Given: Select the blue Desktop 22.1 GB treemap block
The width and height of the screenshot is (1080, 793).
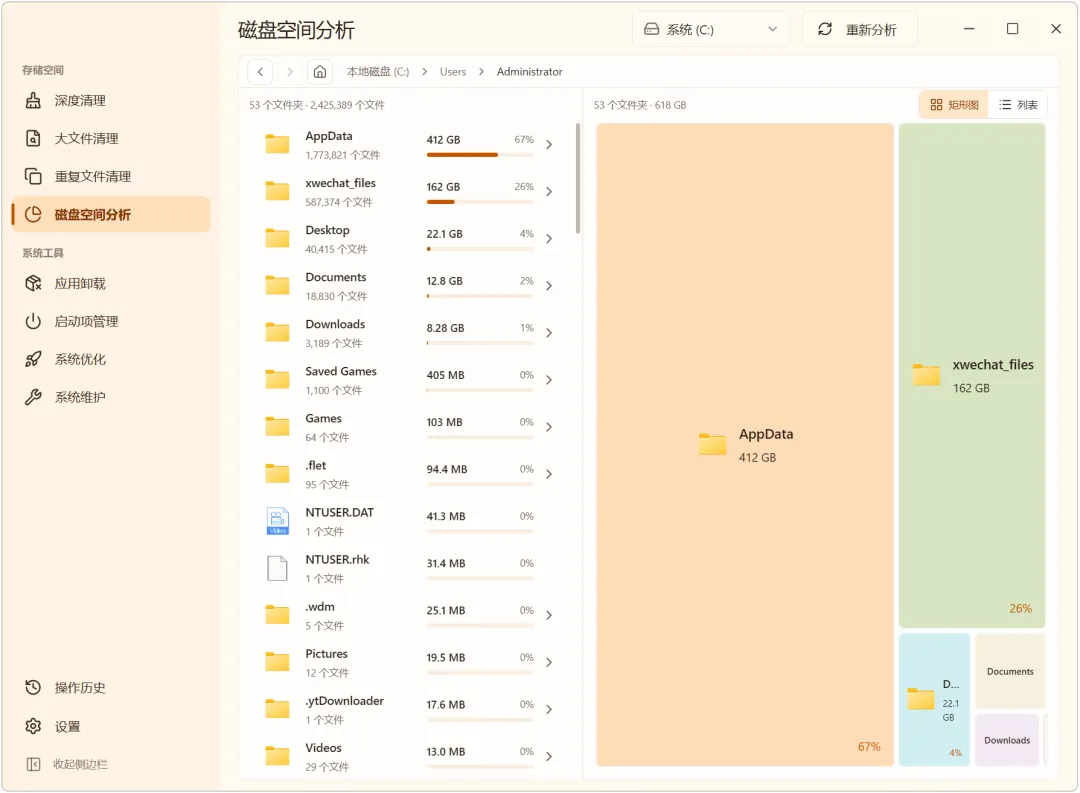Looking at the screenshot, I should [x=935, y=699].
